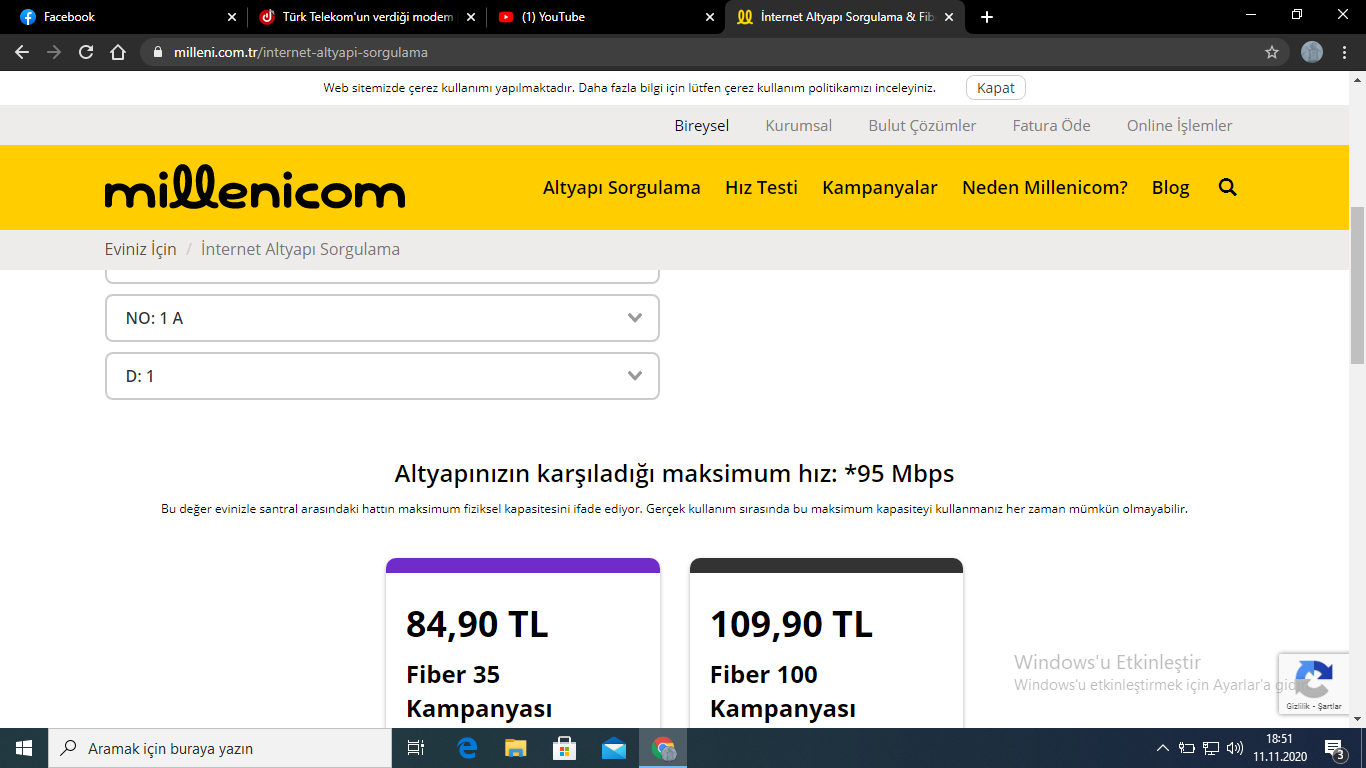Show hidden tray icons with the chevron
Image resolution: width=1366 pixels, height=768 pixels.
[x=1162, y=748]
